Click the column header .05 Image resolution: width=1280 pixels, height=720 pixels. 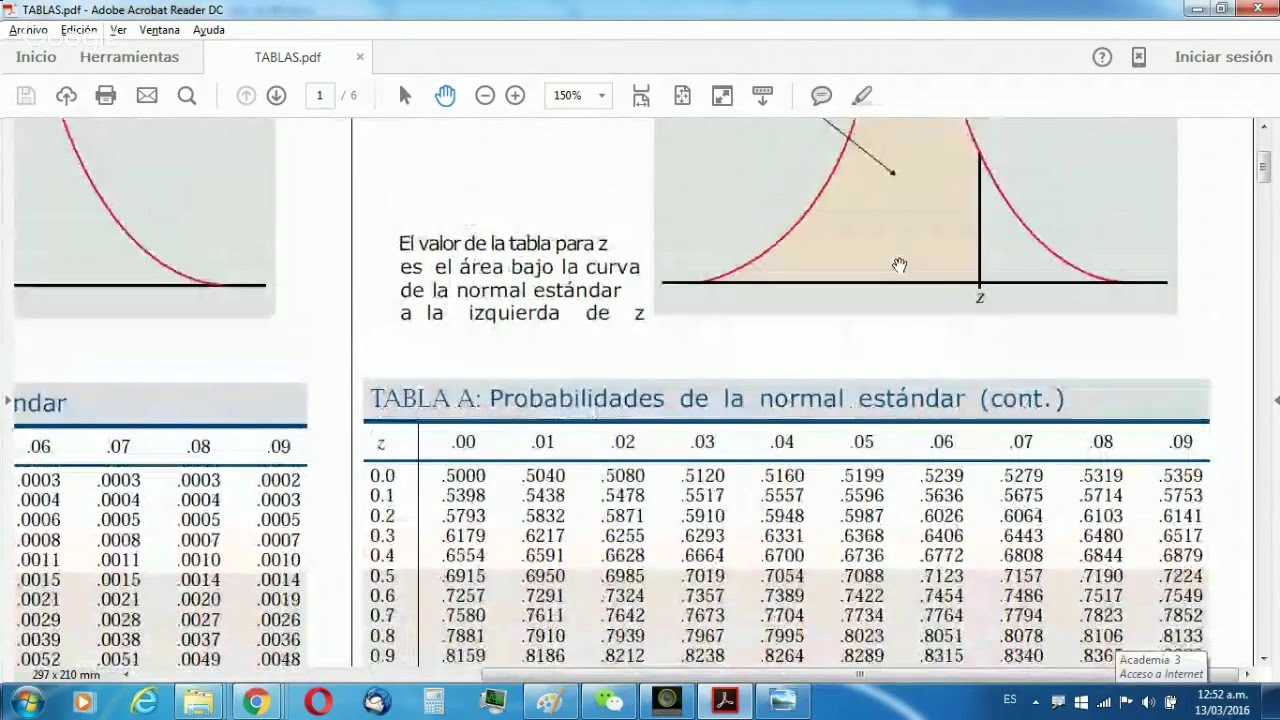[x=862, y=442]
